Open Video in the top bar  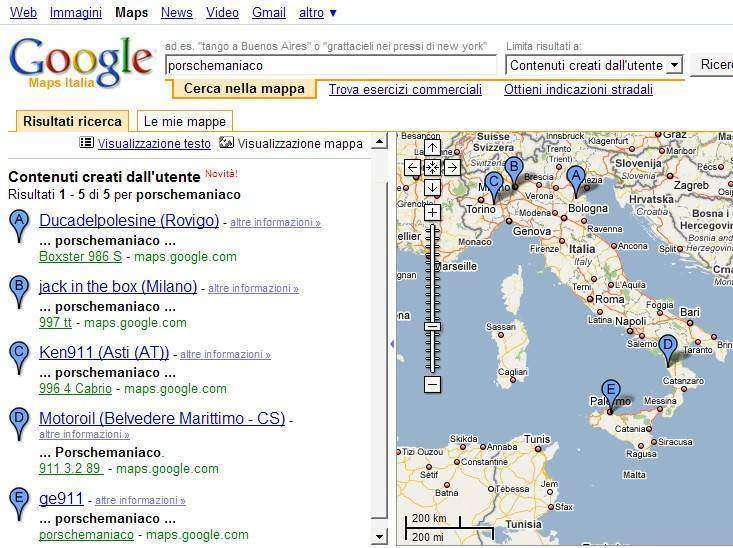click(x=223, y=13)
